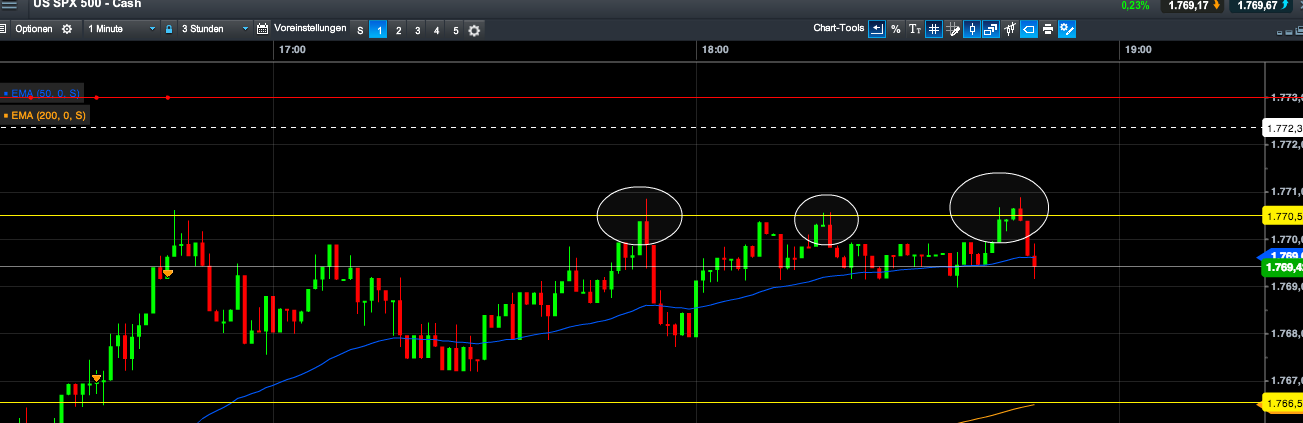The image size is (1303, 423).
Task: Click the 19:00 time axis label
Action: (1138, 49)
